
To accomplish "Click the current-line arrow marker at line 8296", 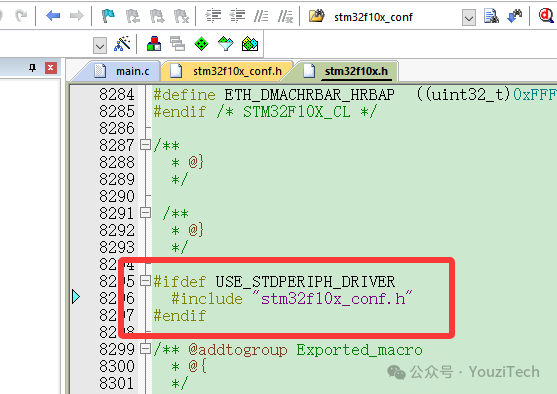I will (x=76, y=297).
